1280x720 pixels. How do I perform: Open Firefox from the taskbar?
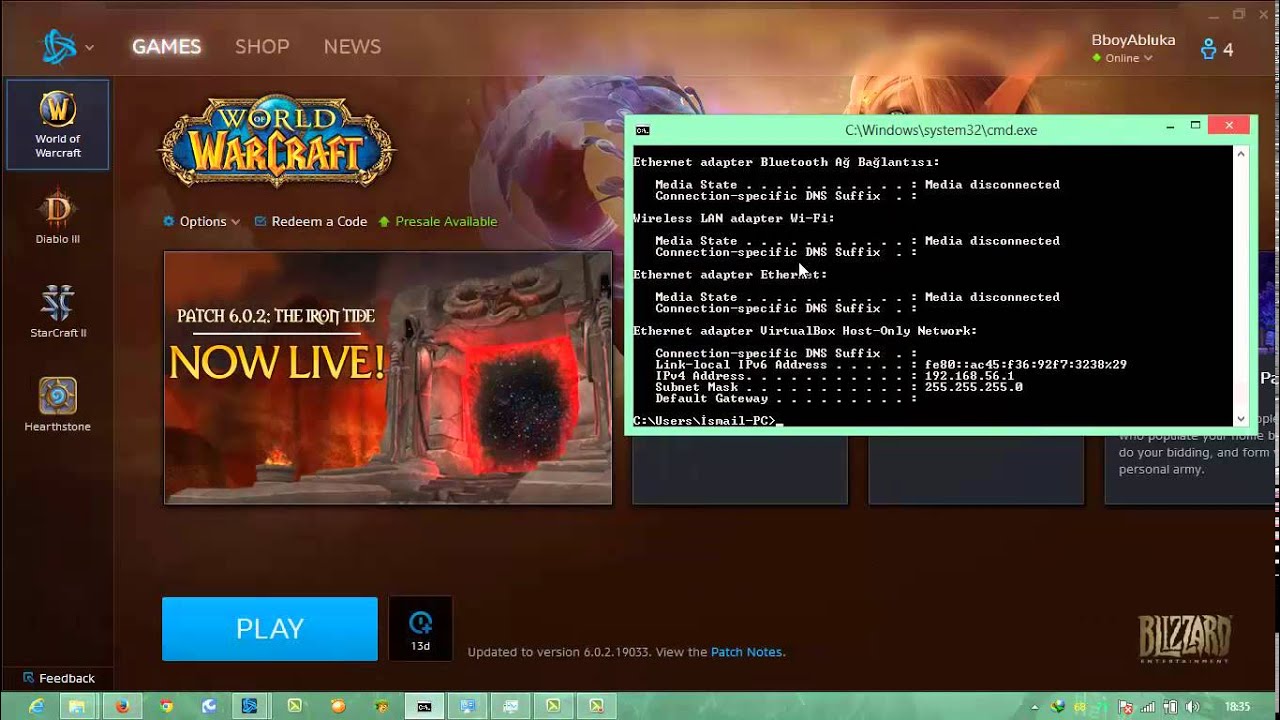(x=122, y=706)
